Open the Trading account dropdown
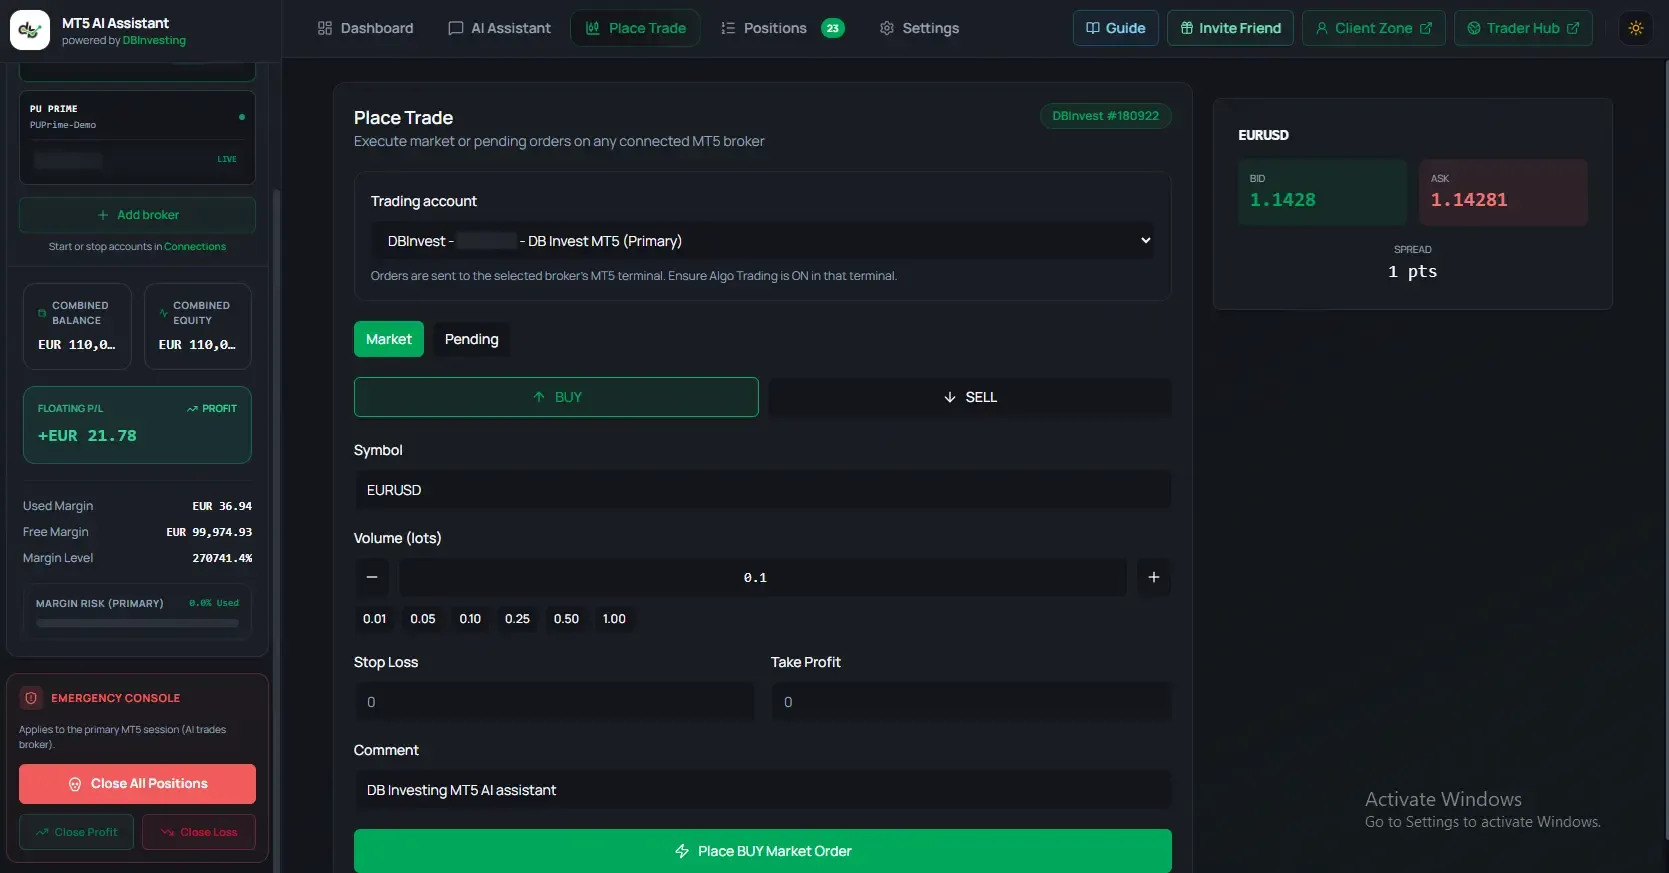Viewport: 1669px width, 873px height. click(x=762, y=241)
